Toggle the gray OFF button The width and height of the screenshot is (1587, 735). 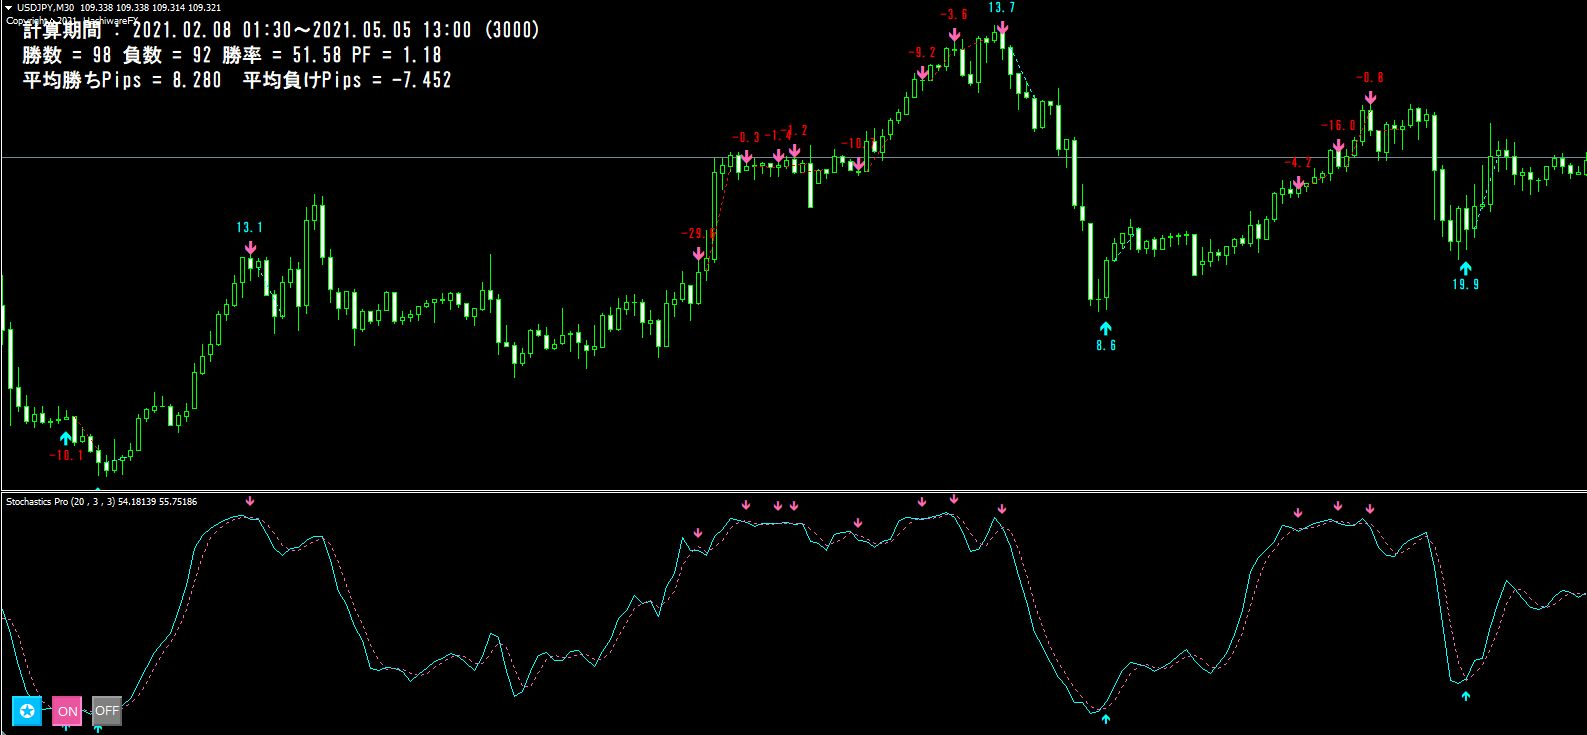106,711
